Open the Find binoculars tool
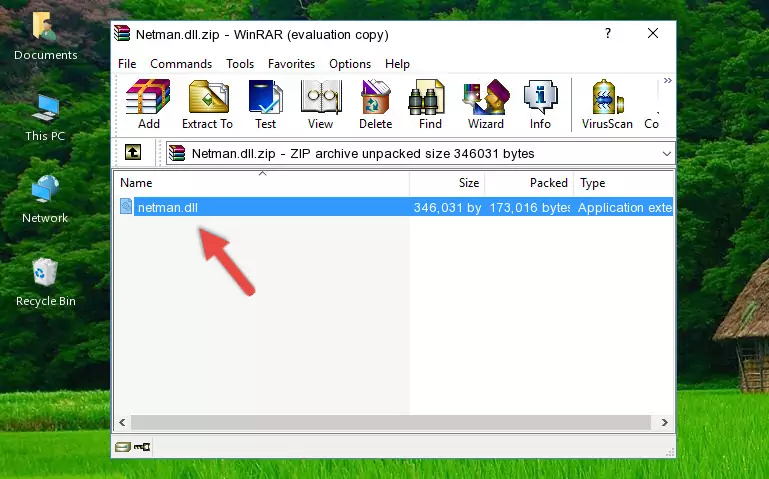The width and height of the screenshot is (769, 479). pyautogui.click(x=430, y=104)
